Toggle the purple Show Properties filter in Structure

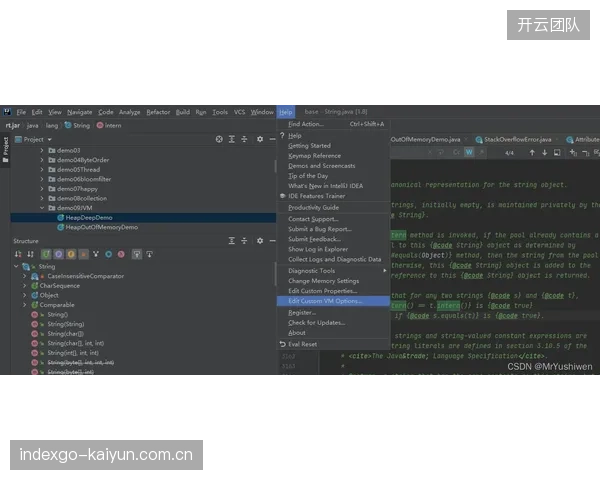pos(59,254)
